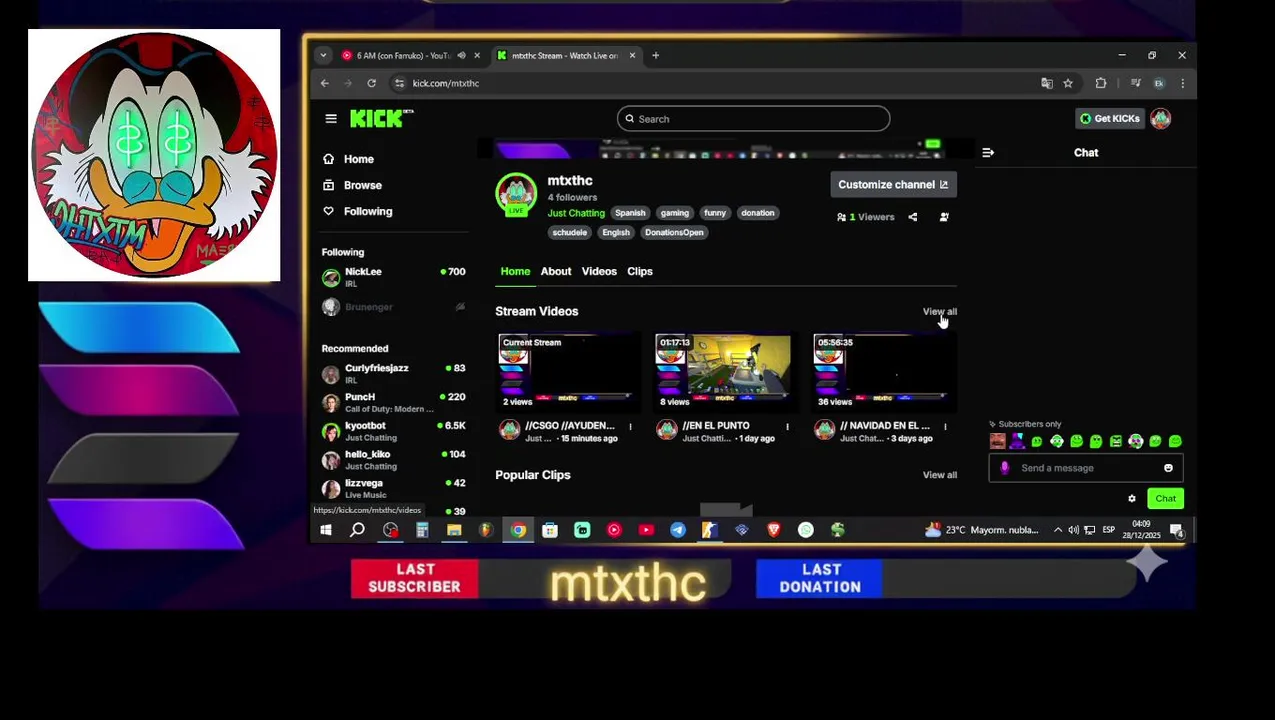
Task: Open Calculator from the taskbar
Action: [x=422, y=531]
